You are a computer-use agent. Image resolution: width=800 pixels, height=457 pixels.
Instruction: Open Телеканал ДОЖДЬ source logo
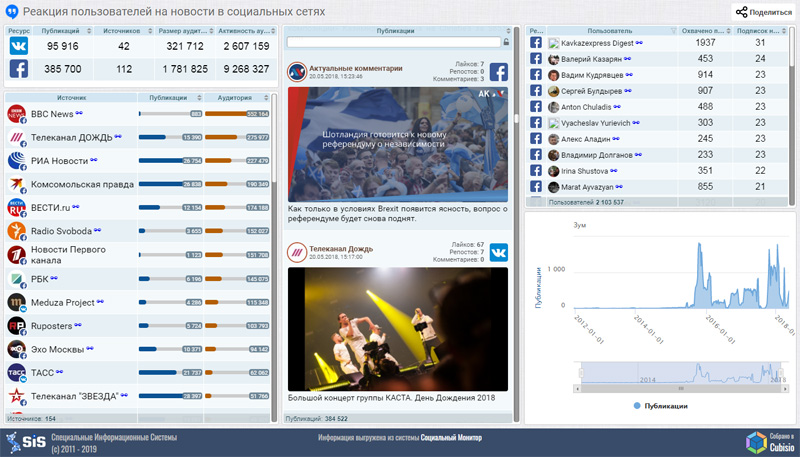[16, 137]
